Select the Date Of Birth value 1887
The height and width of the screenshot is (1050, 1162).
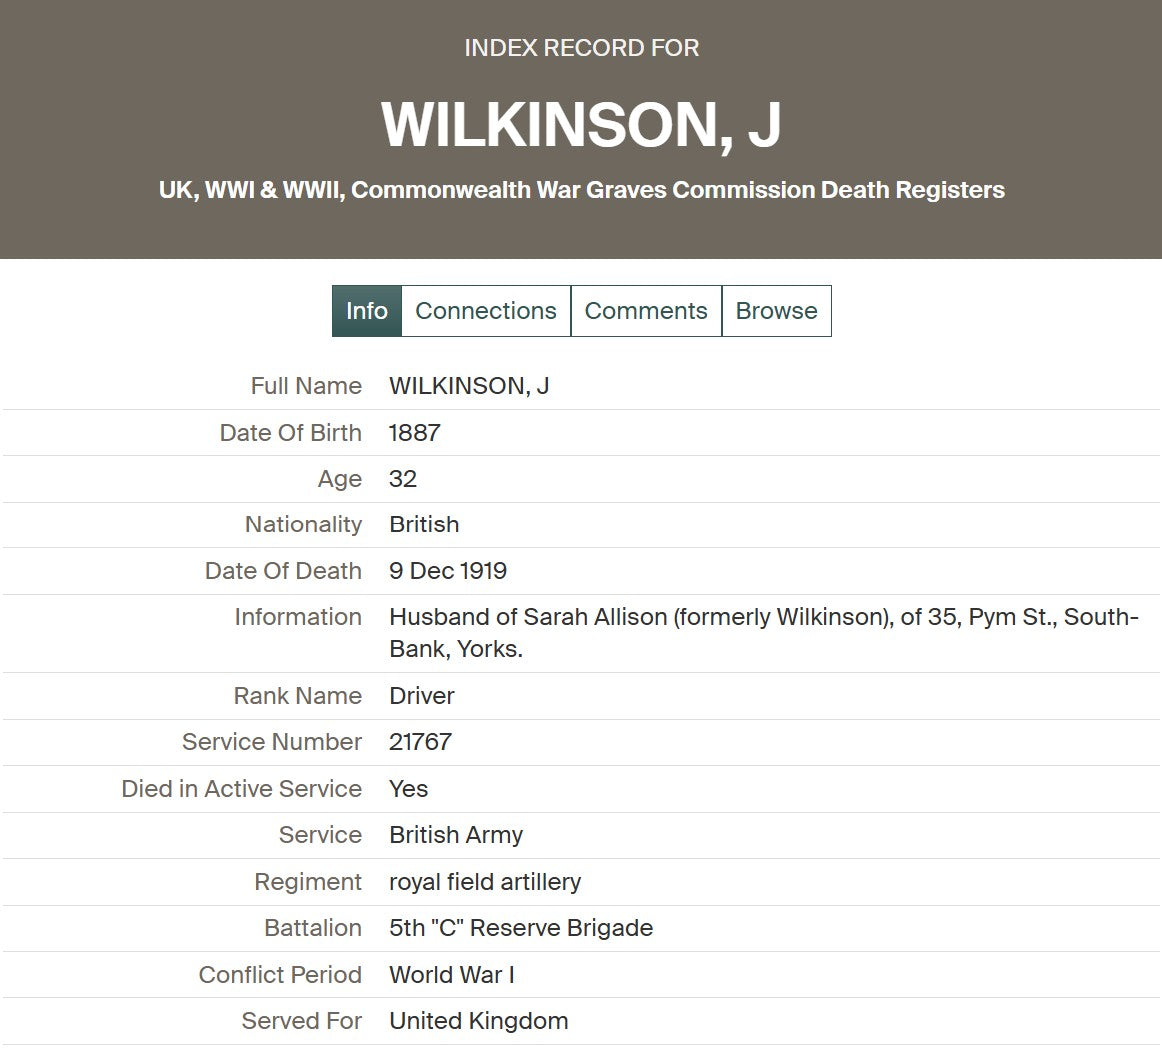pyautogui.click(x=415, y=432)
